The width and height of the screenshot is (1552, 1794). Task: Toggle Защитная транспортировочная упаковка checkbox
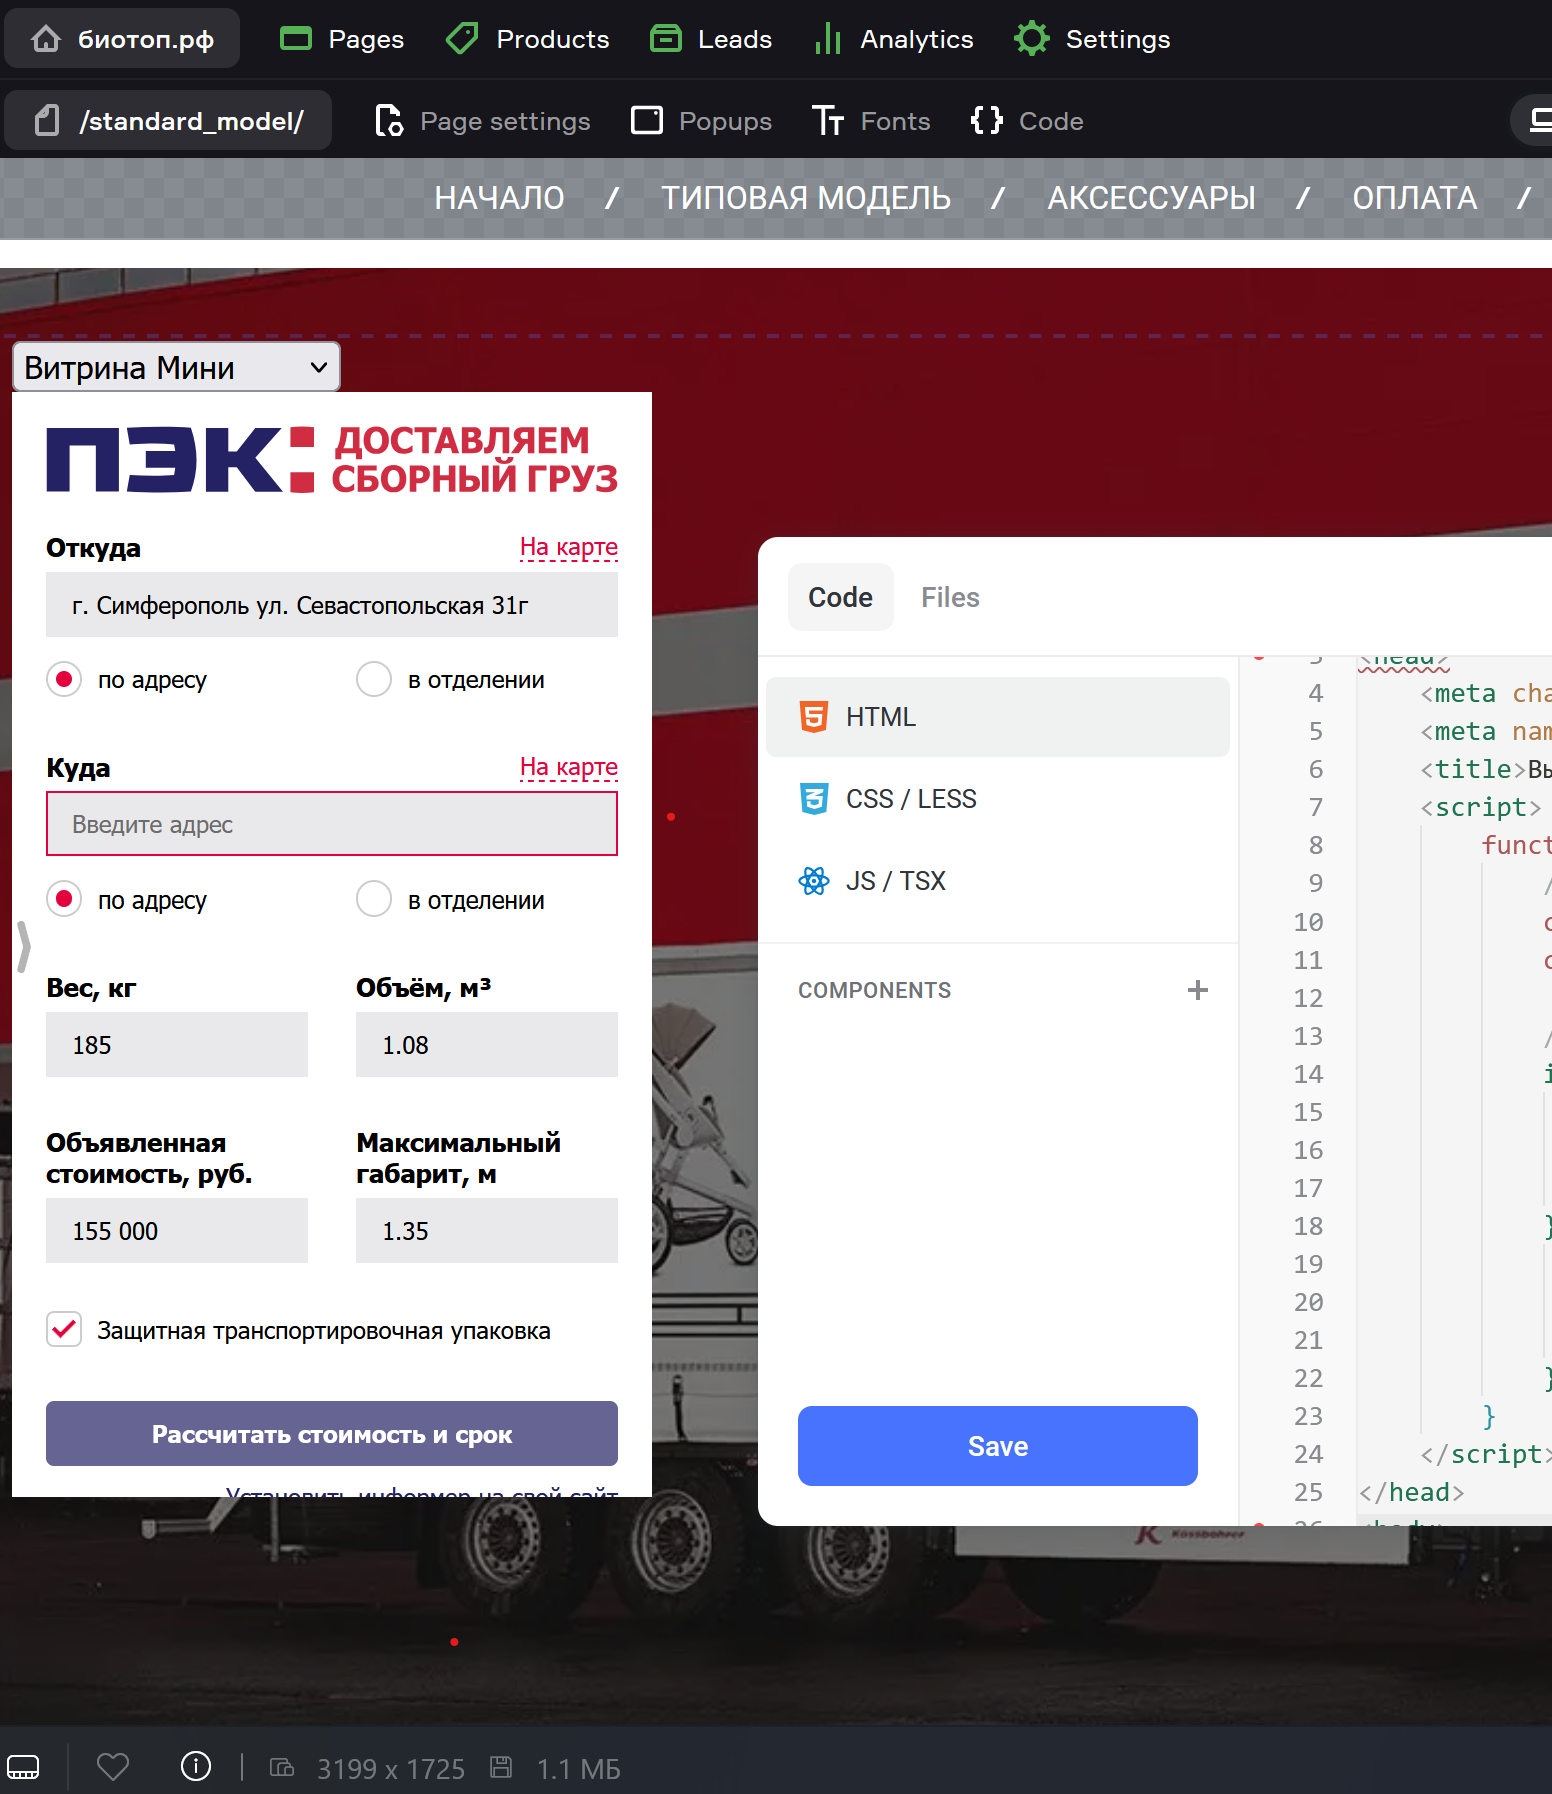(x=64, y=1330)
